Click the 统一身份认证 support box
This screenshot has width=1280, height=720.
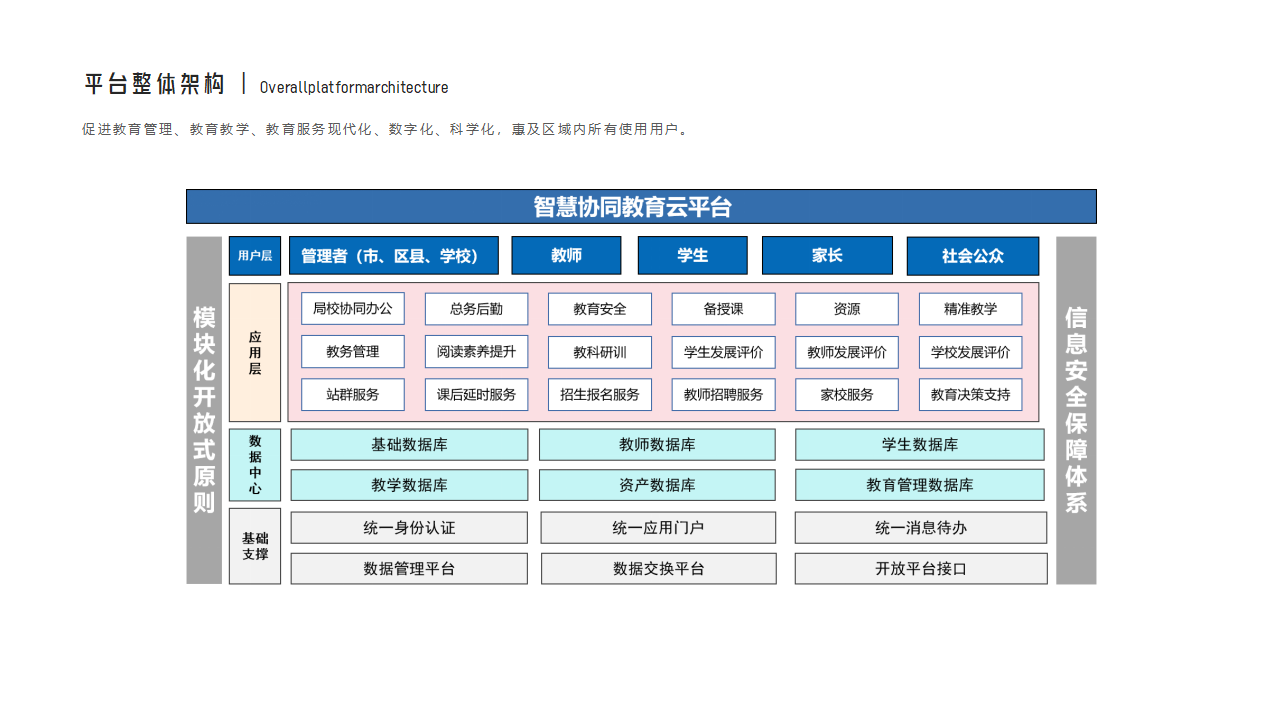coord(409,528)
